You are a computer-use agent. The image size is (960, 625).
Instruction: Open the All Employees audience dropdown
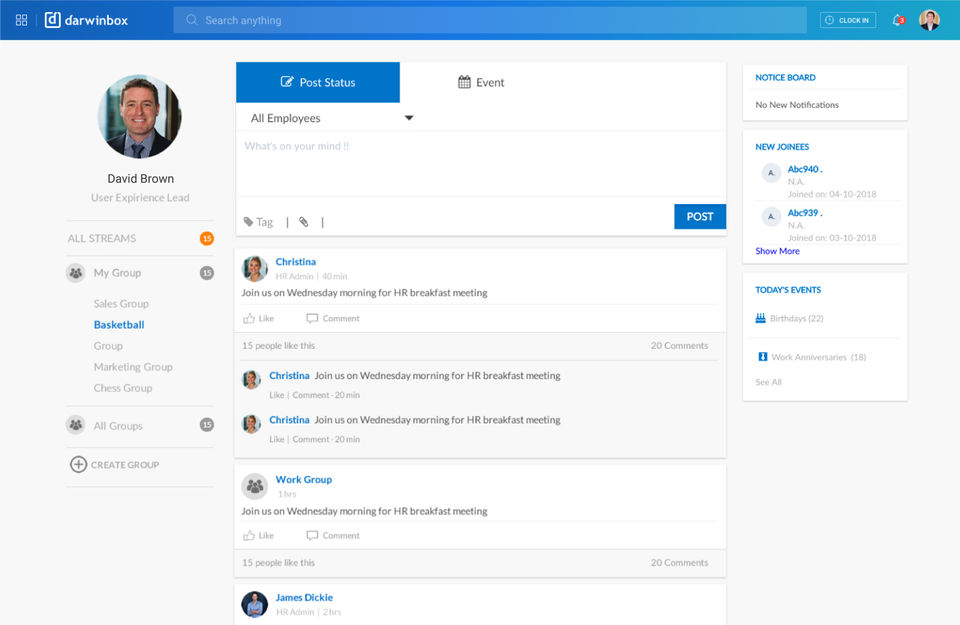332,118
